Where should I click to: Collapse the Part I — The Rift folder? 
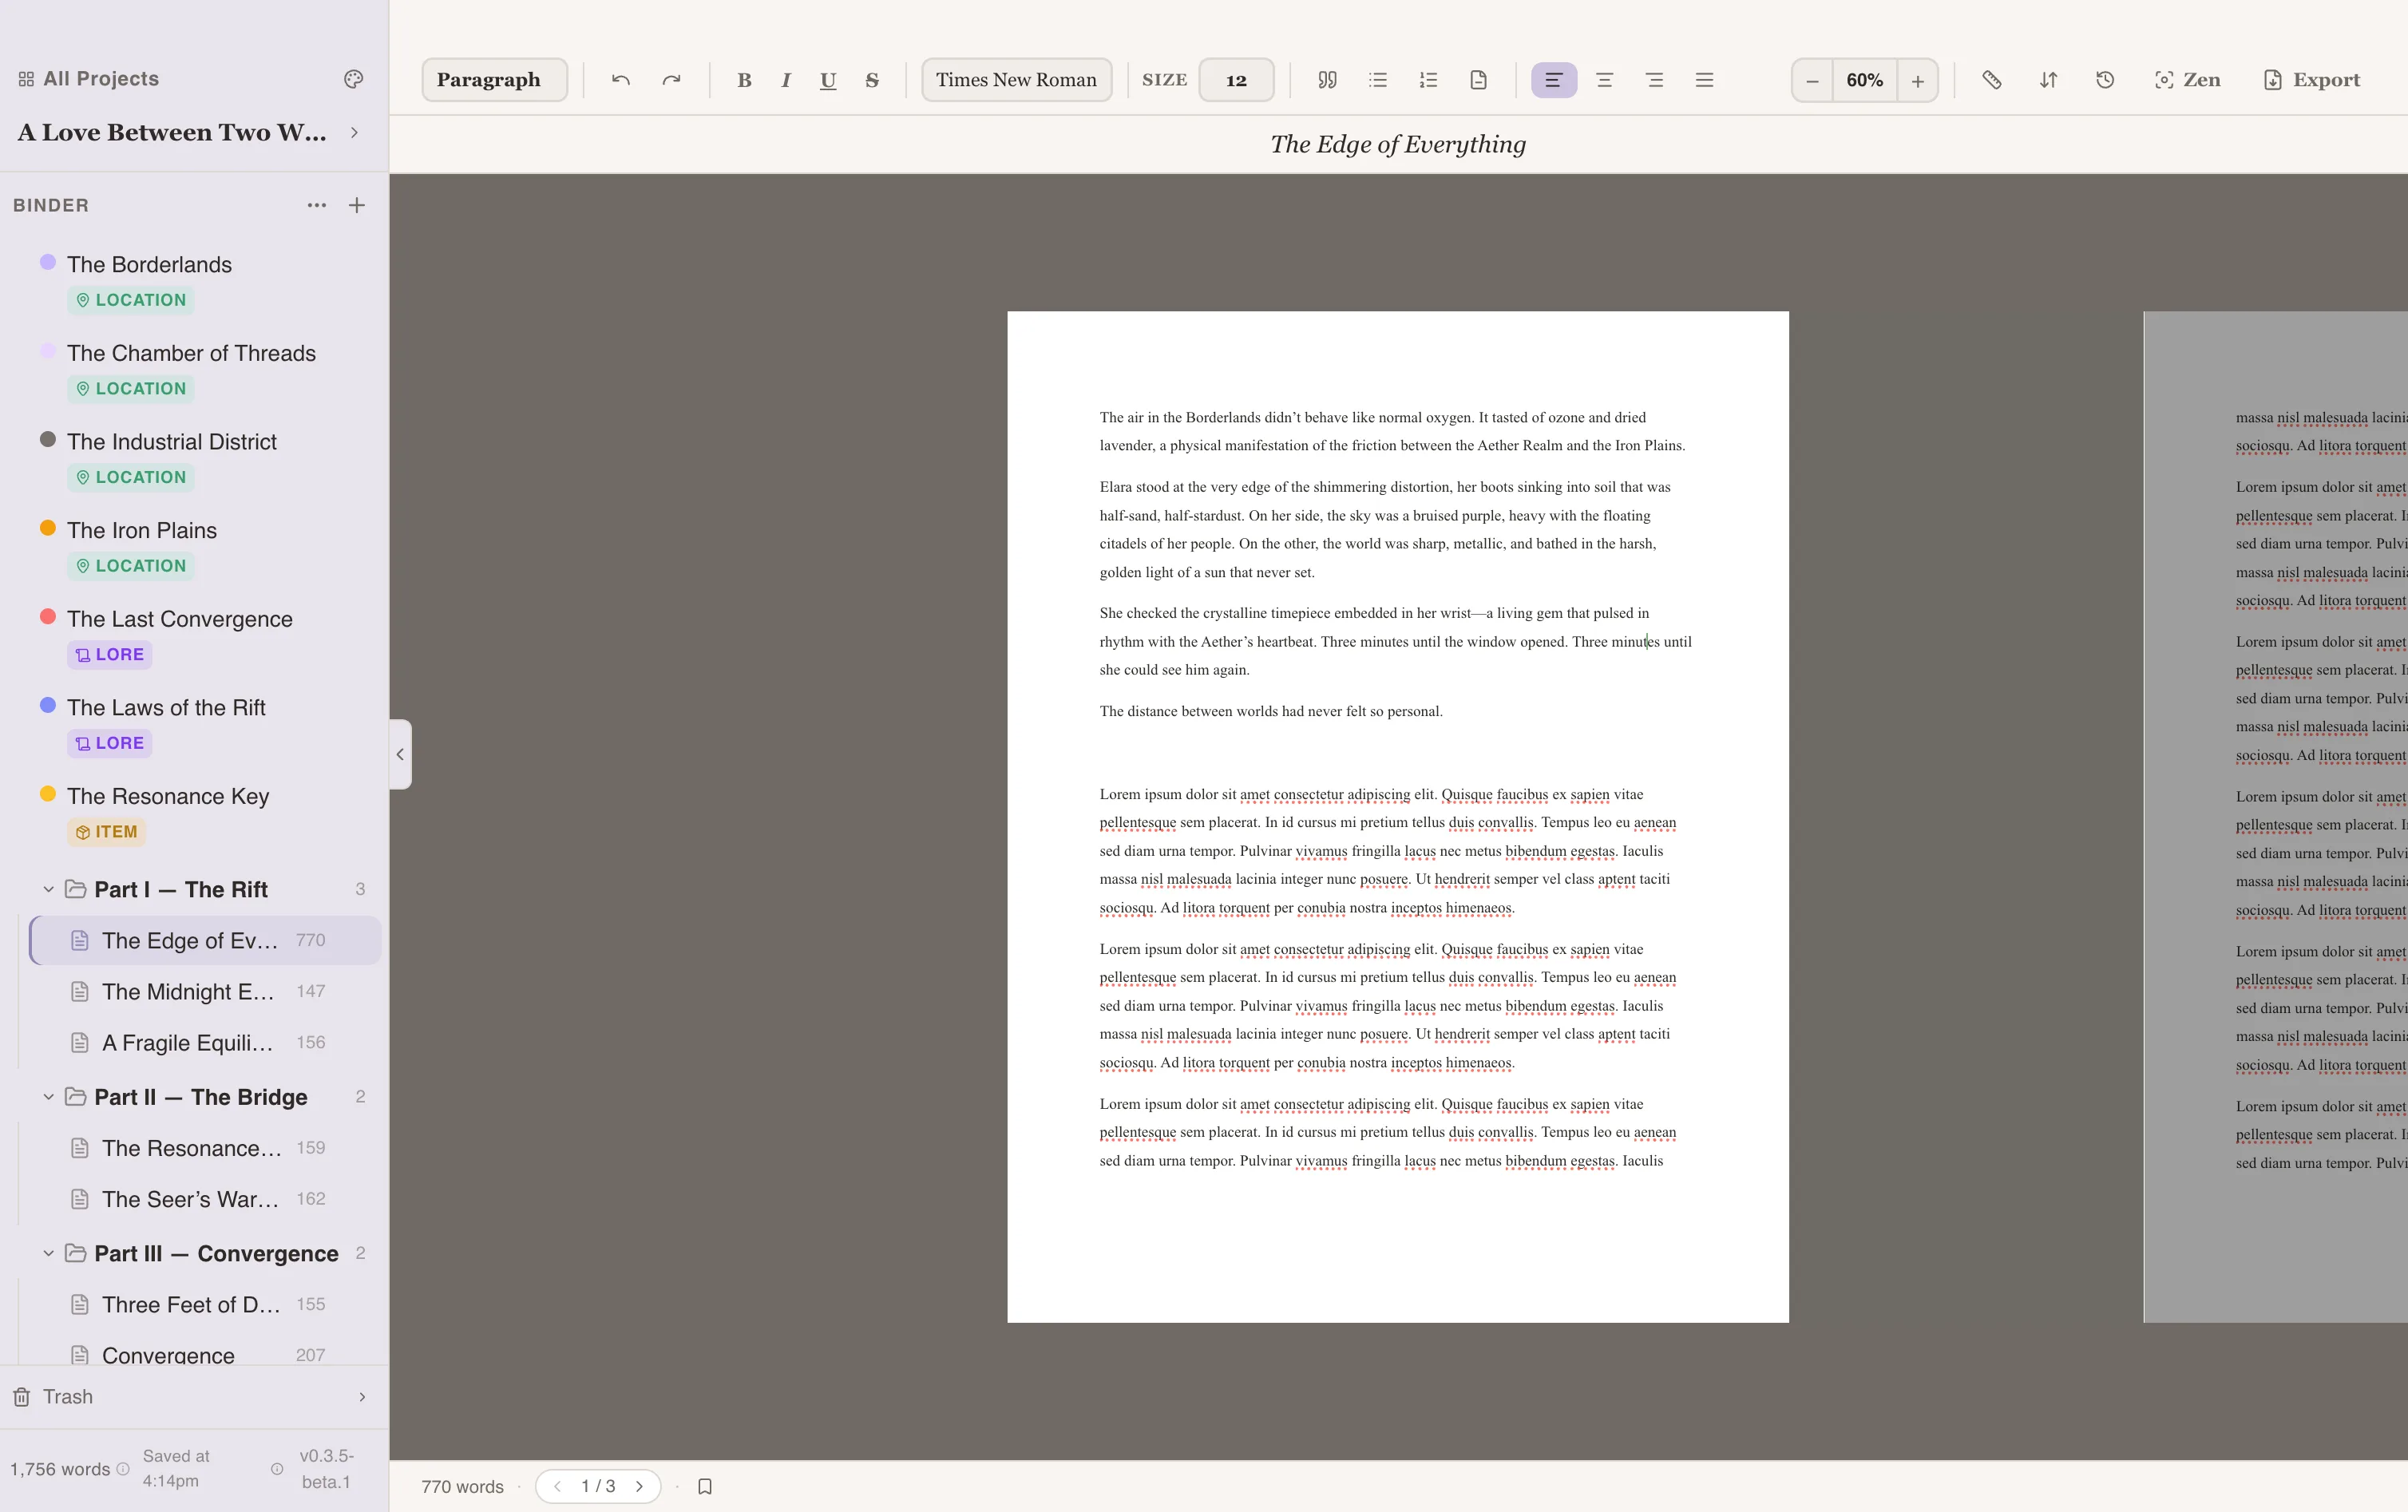[47, 888]
